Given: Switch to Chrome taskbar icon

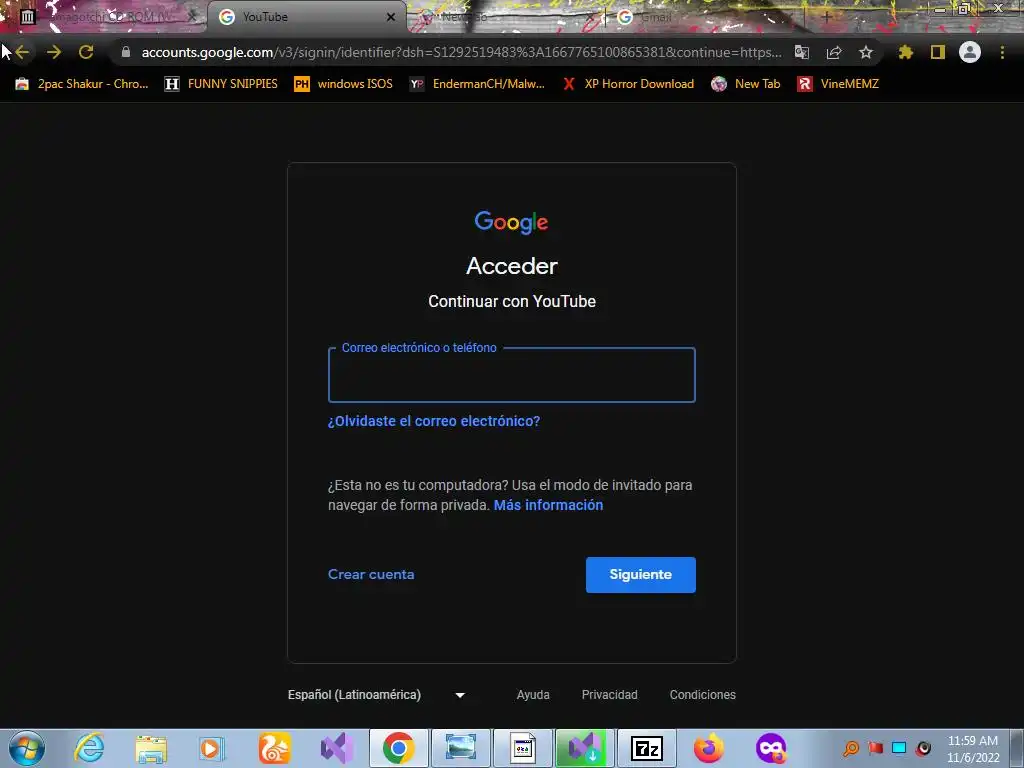Looking at the screenshot, I should click(398, 748).
